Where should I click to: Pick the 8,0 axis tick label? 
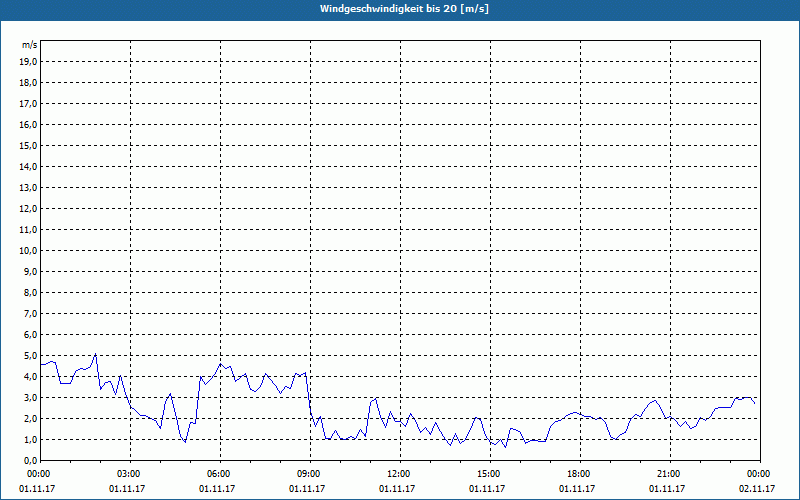point(30,292)
